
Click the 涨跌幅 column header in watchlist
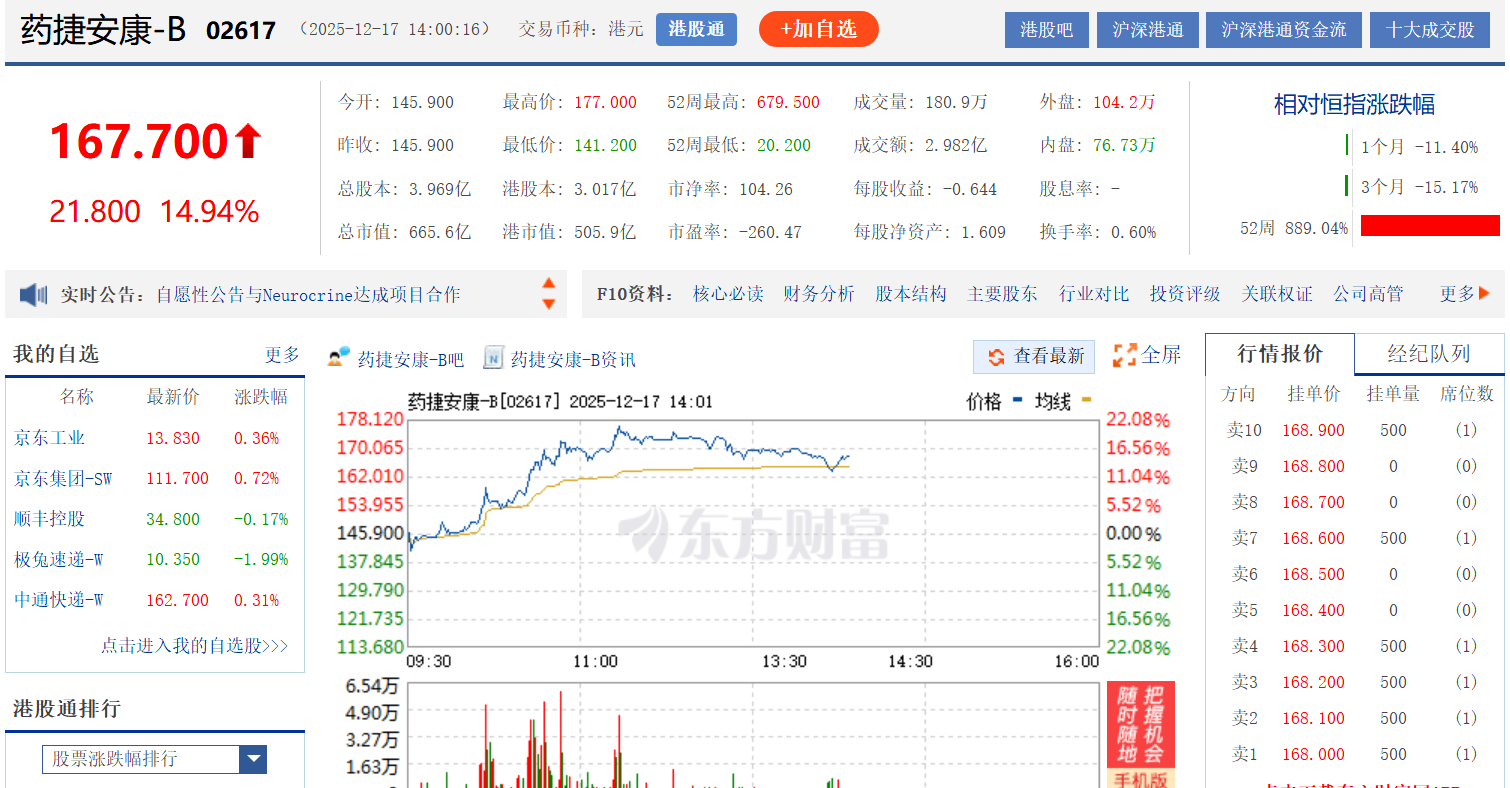pyautogui.click(x=261, y=397)
